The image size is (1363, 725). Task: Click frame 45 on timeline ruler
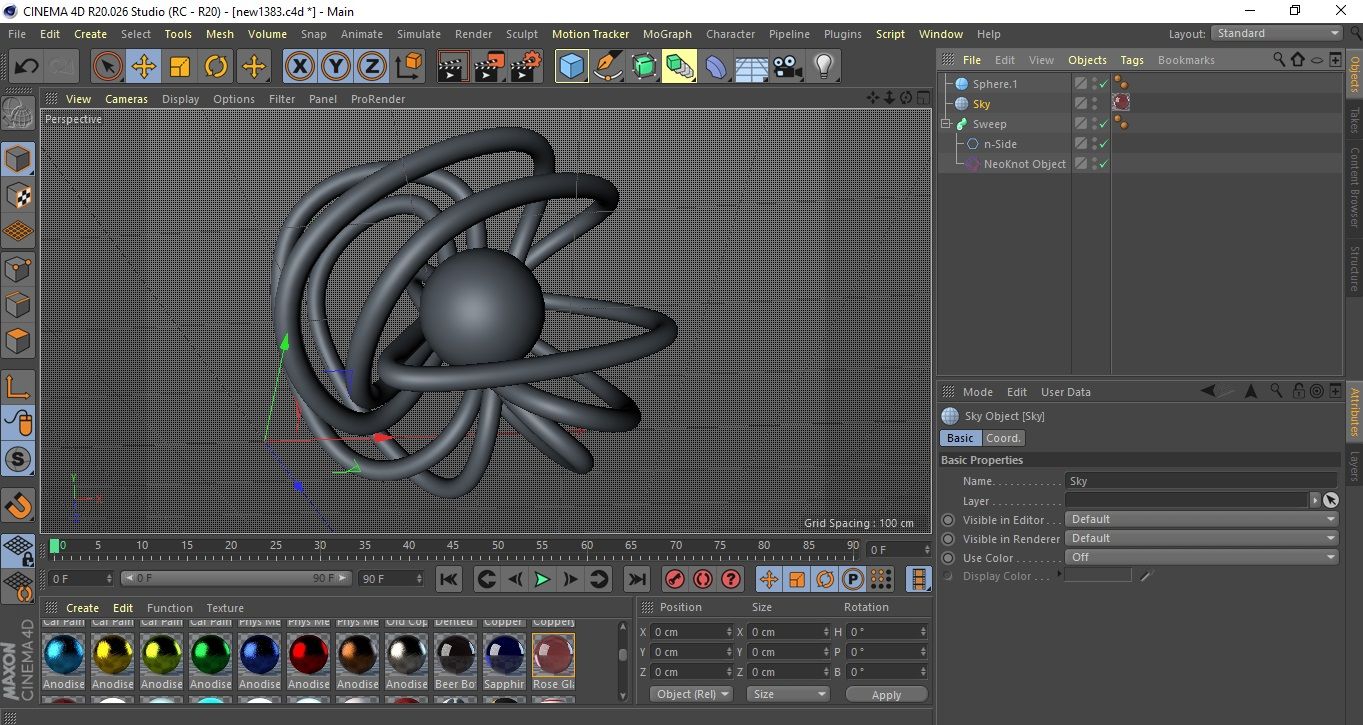coord(453,546)
